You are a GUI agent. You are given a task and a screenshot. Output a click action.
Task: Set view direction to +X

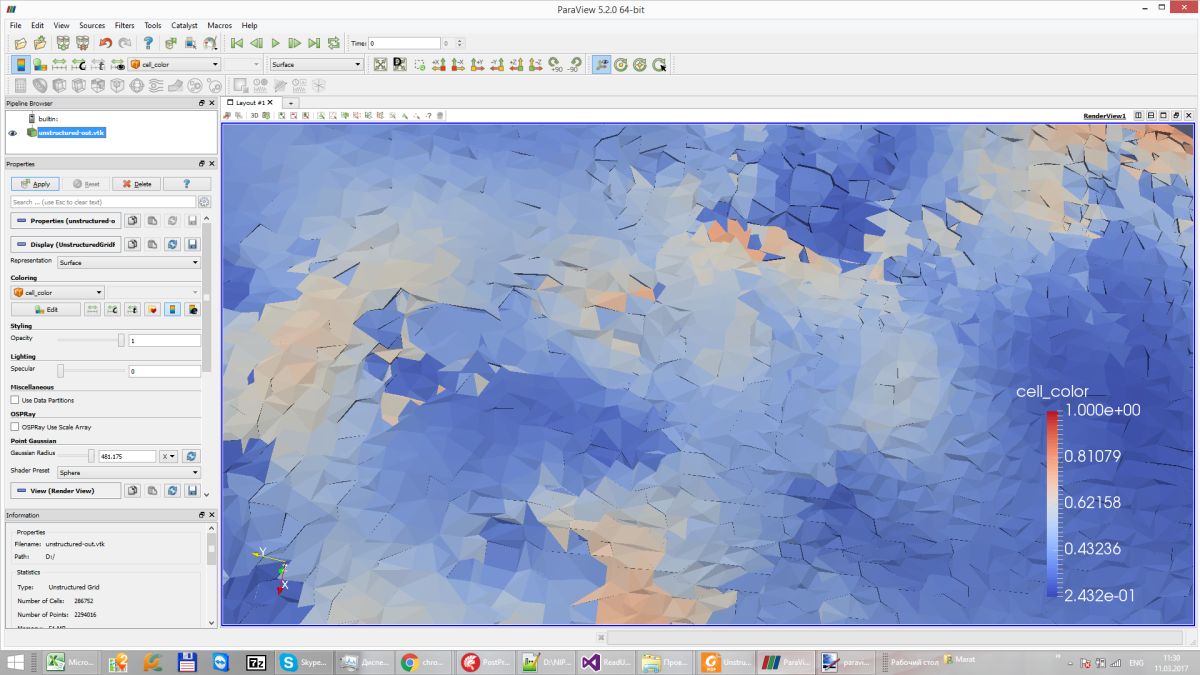[x=439, y=64]
